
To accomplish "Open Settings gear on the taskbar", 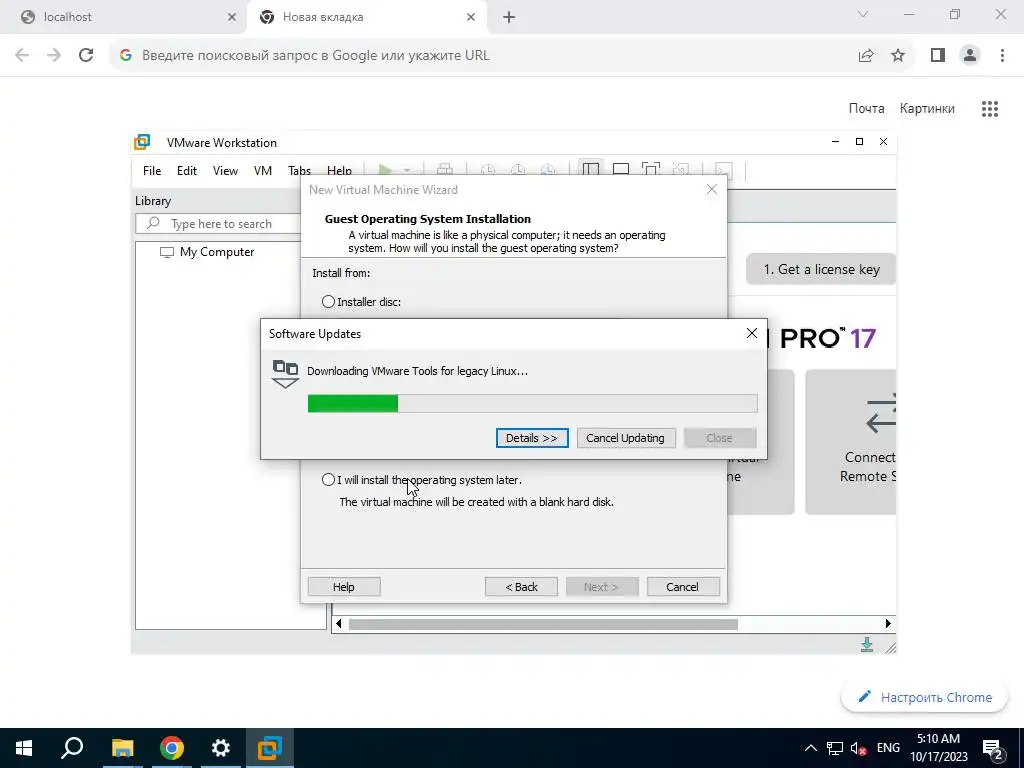I will (x=221, y=748).
